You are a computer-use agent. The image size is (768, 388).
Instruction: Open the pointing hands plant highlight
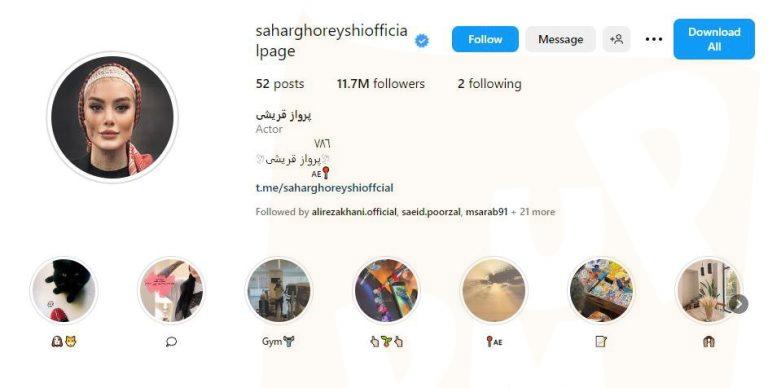point(386,291)
